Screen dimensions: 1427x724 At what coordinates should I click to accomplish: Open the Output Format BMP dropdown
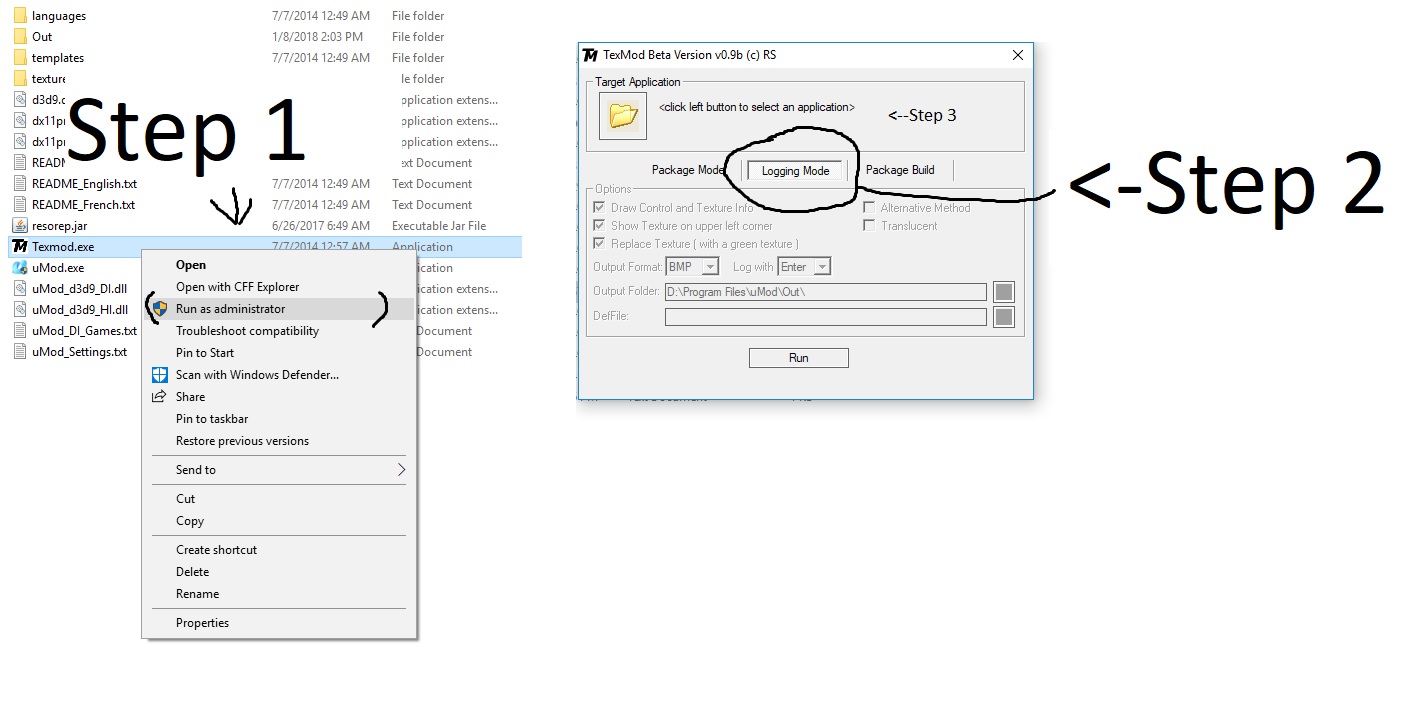709,267
